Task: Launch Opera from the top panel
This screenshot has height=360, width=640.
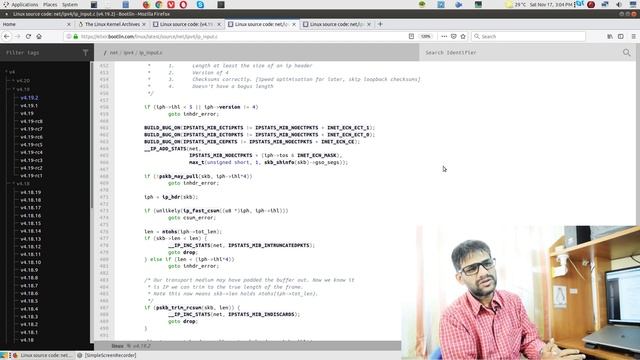Action: pyautogui.click(x=183, y=4)
